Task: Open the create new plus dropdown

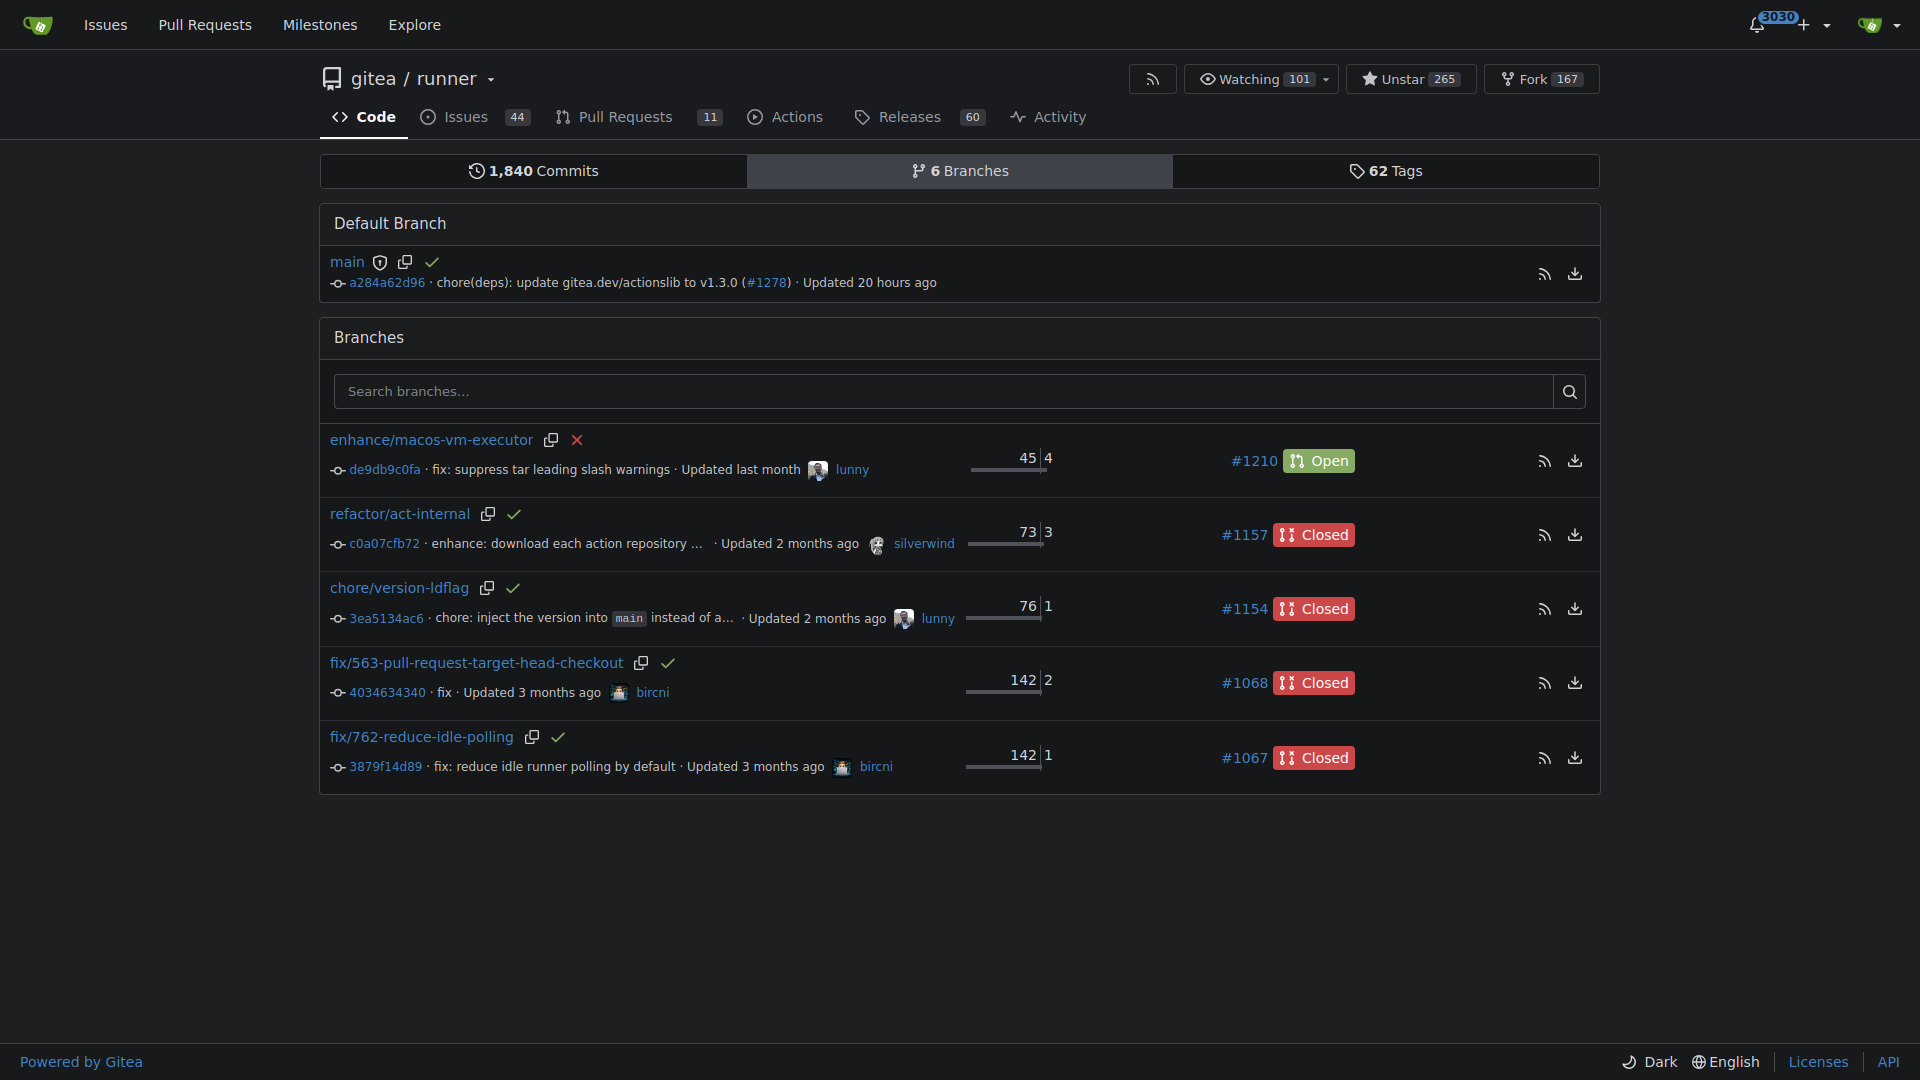Action: click(1814, 25)
